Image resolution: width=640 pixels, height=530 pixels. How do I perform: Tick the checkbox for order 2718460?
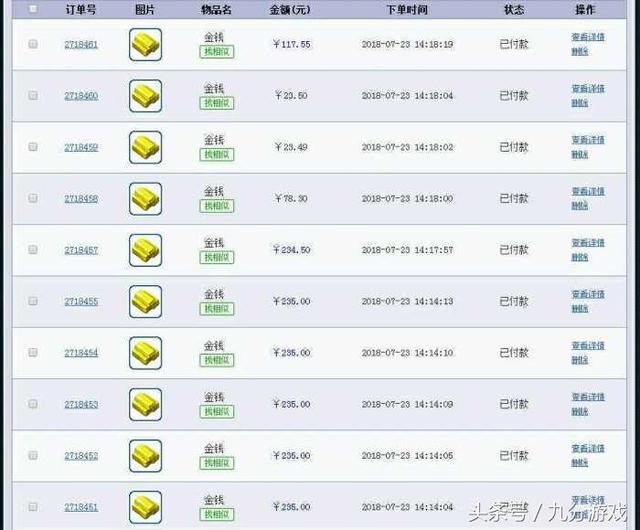33,96
